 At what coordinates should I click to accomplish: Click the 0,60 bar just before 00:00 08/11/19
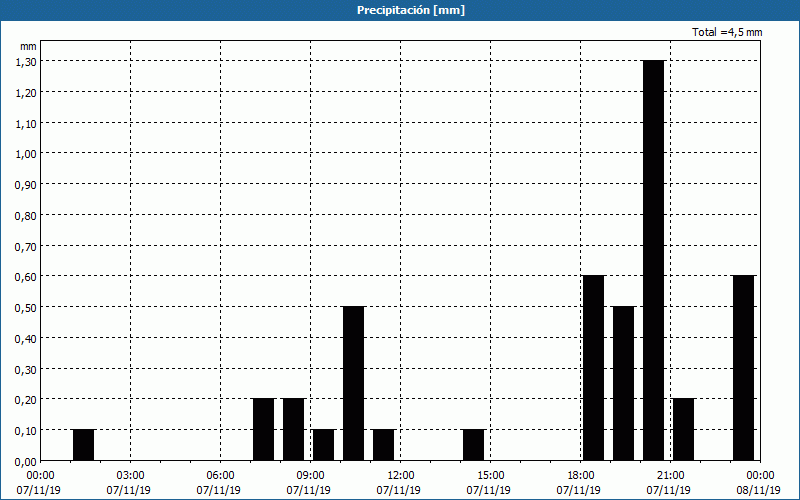(x=744, y=368)
